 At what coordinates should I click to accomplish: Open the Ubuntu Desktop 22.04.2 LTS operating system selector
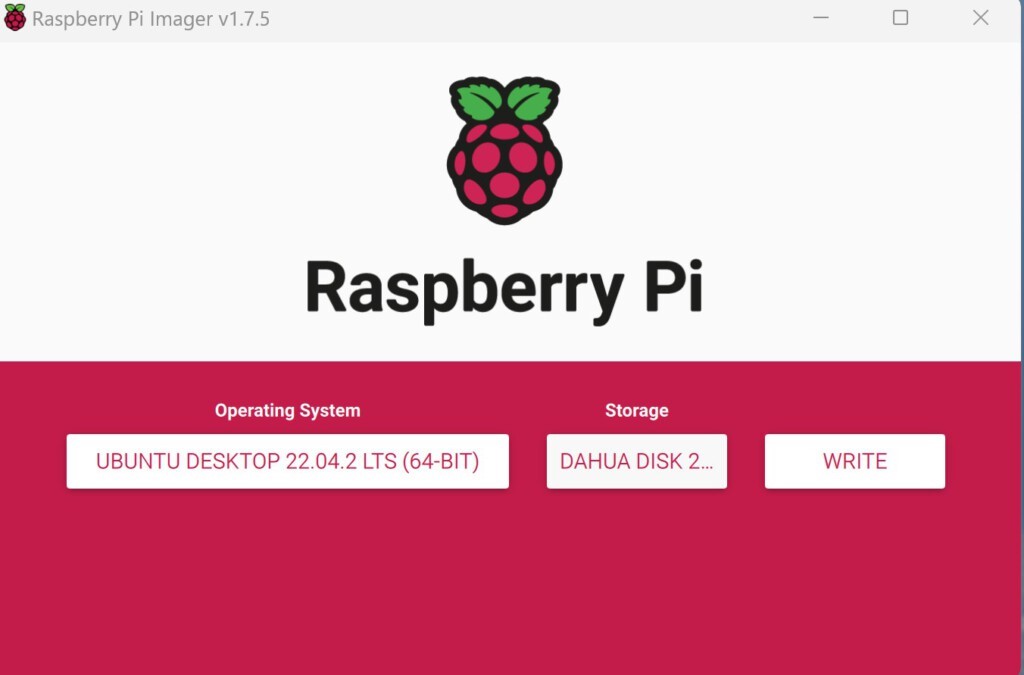click(x=287, y=461)
